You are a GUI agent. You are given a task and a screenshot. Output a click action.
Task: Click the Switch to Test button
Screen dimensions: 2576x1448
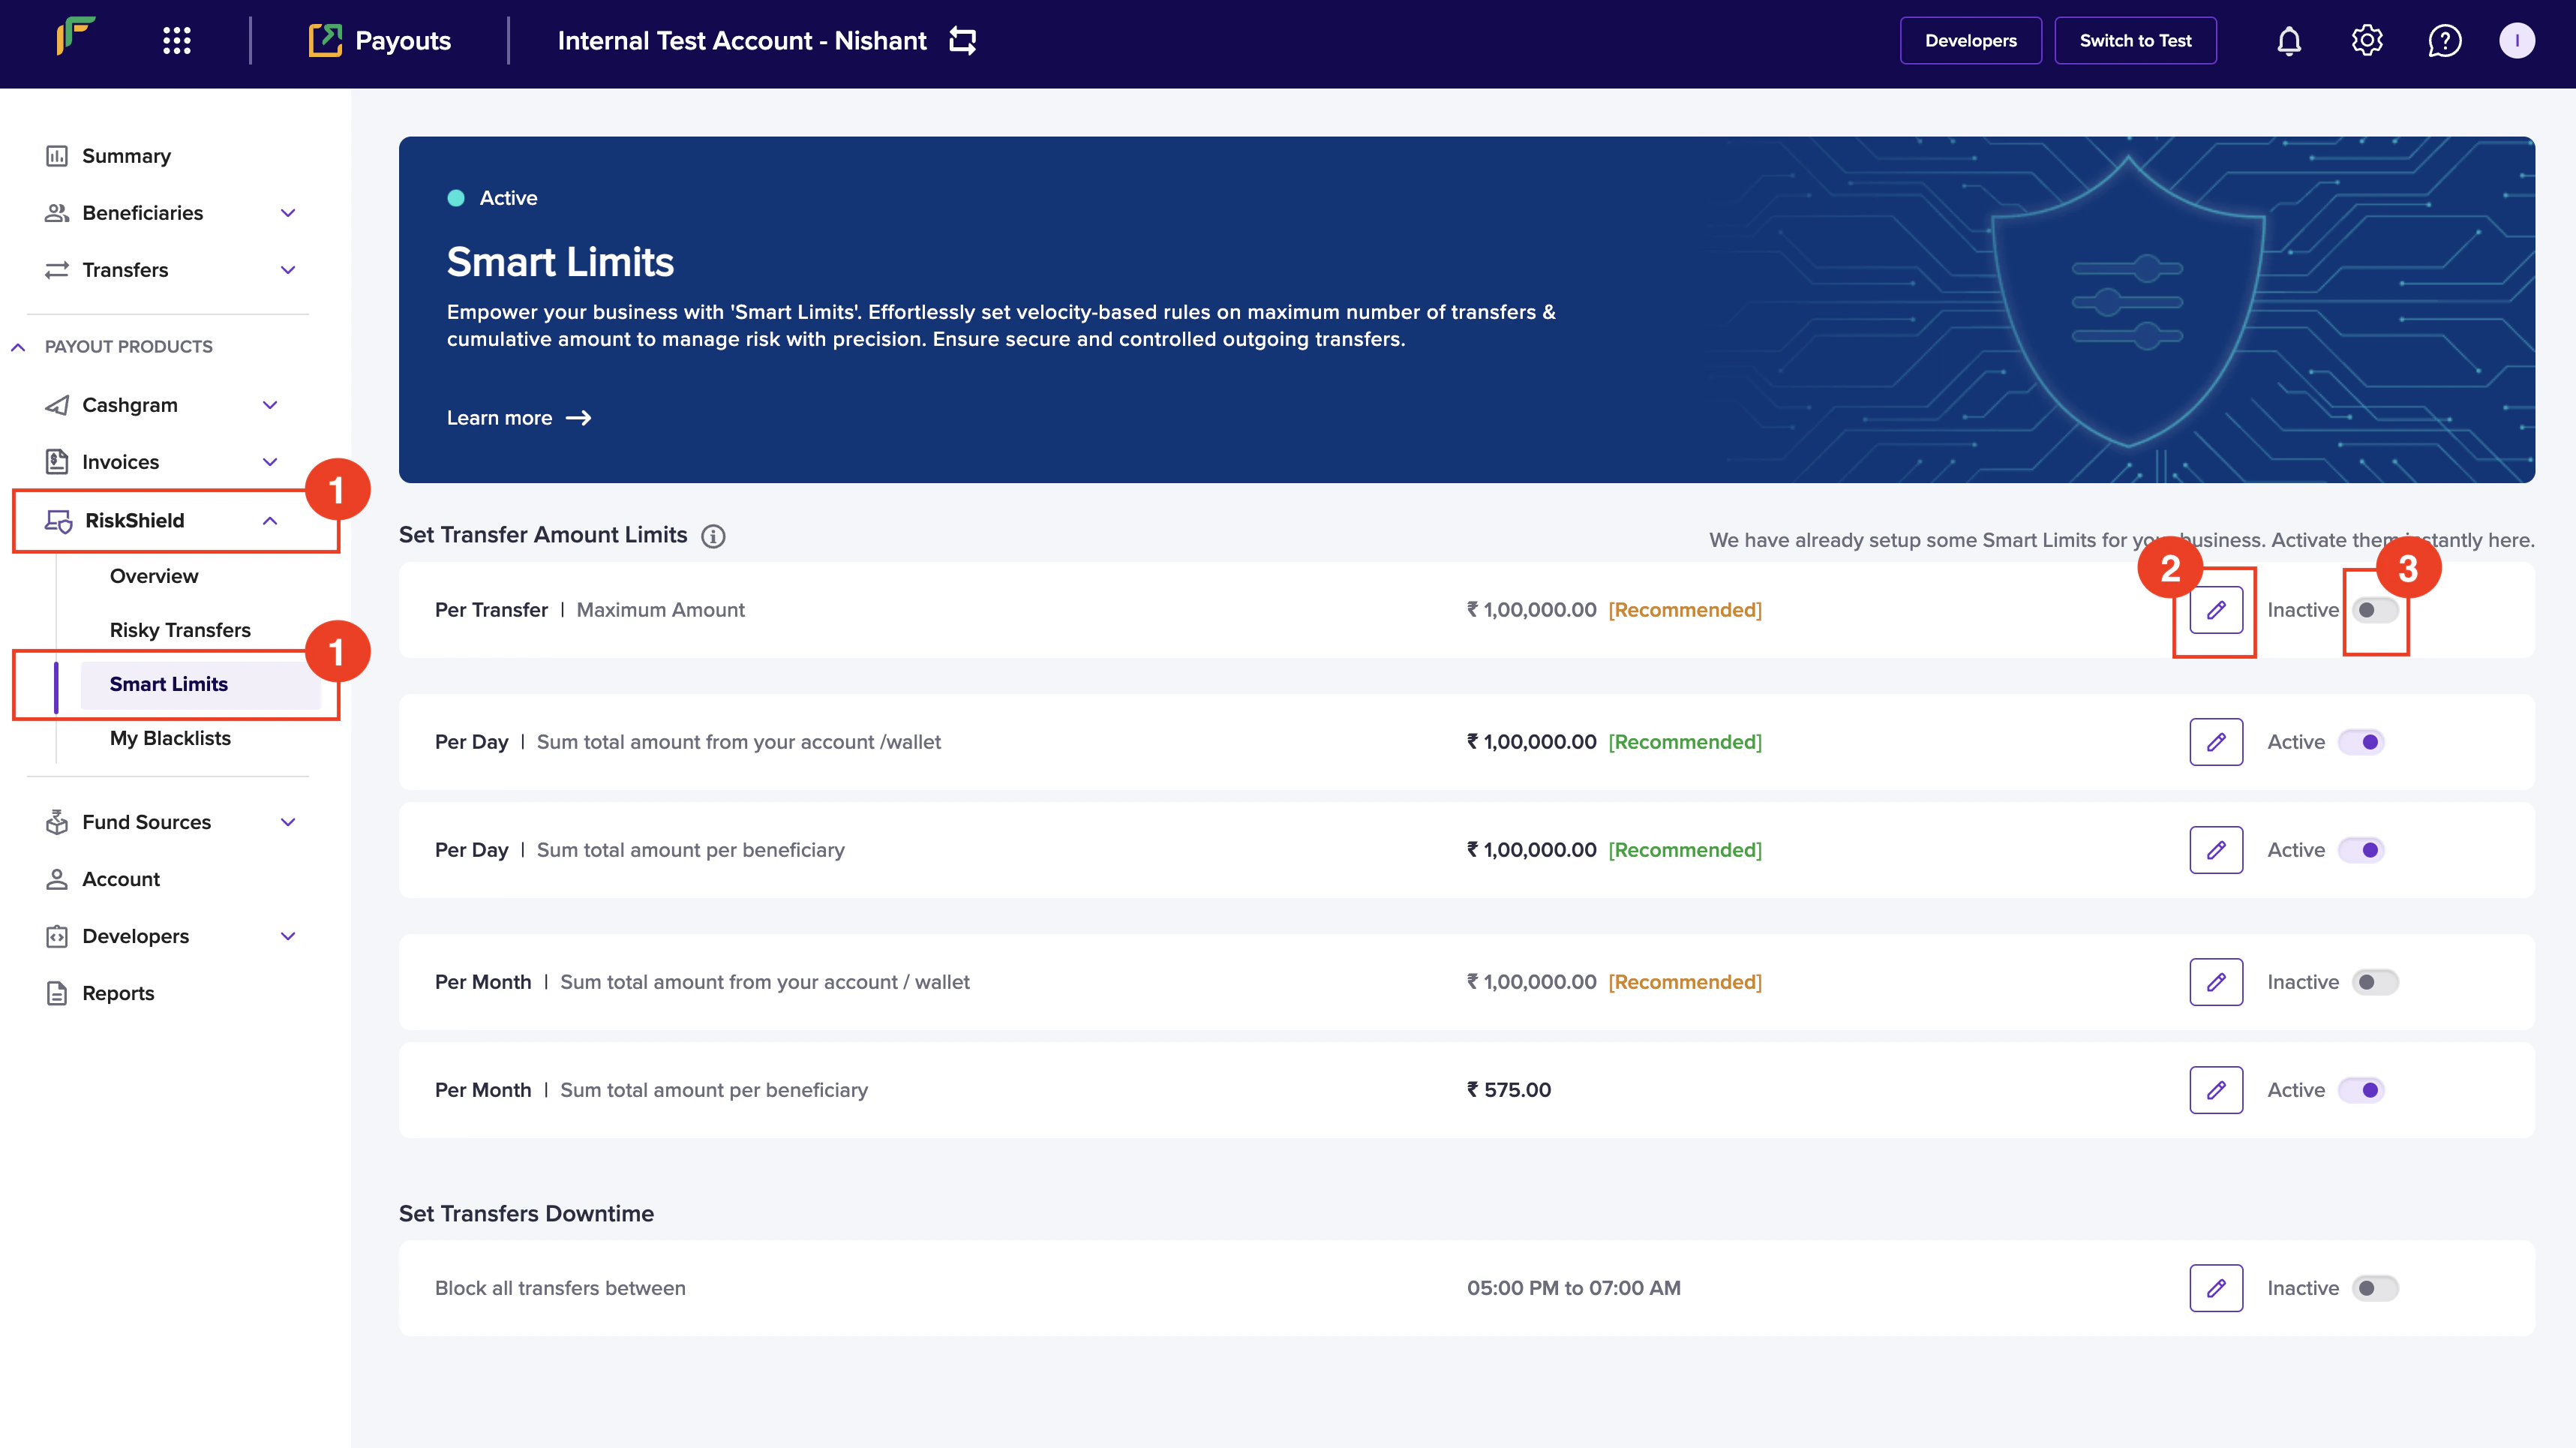tap(2135, 41)
